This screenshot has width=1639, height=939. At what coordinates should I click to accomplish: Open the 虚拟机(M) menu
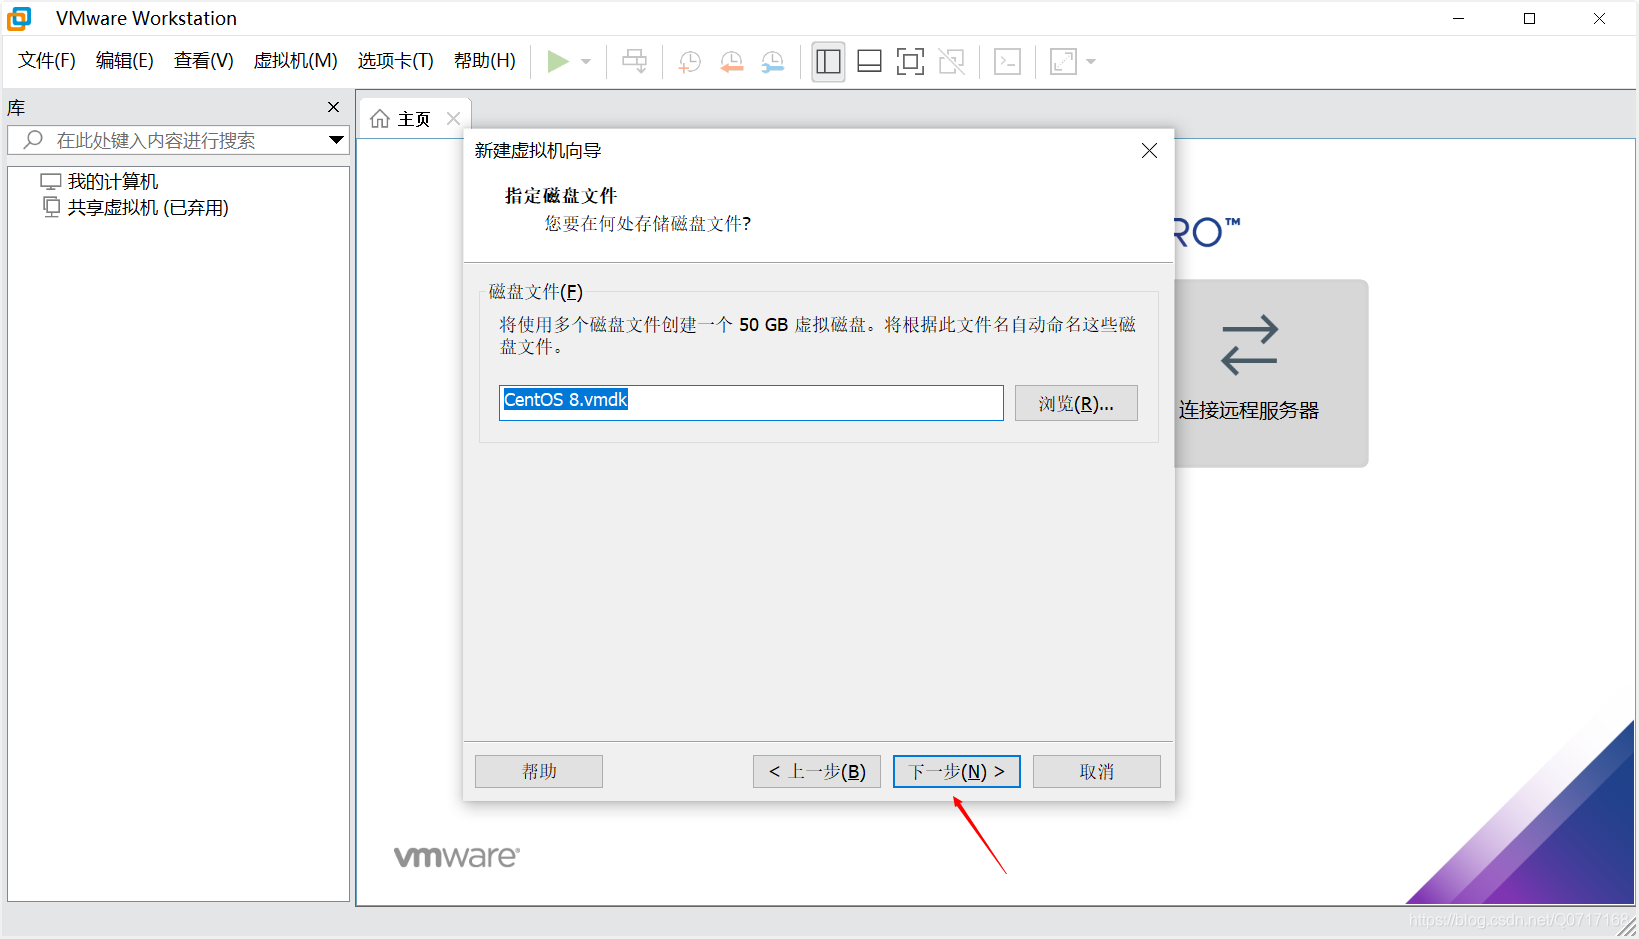pyautogui.click(x=296, y=61)
